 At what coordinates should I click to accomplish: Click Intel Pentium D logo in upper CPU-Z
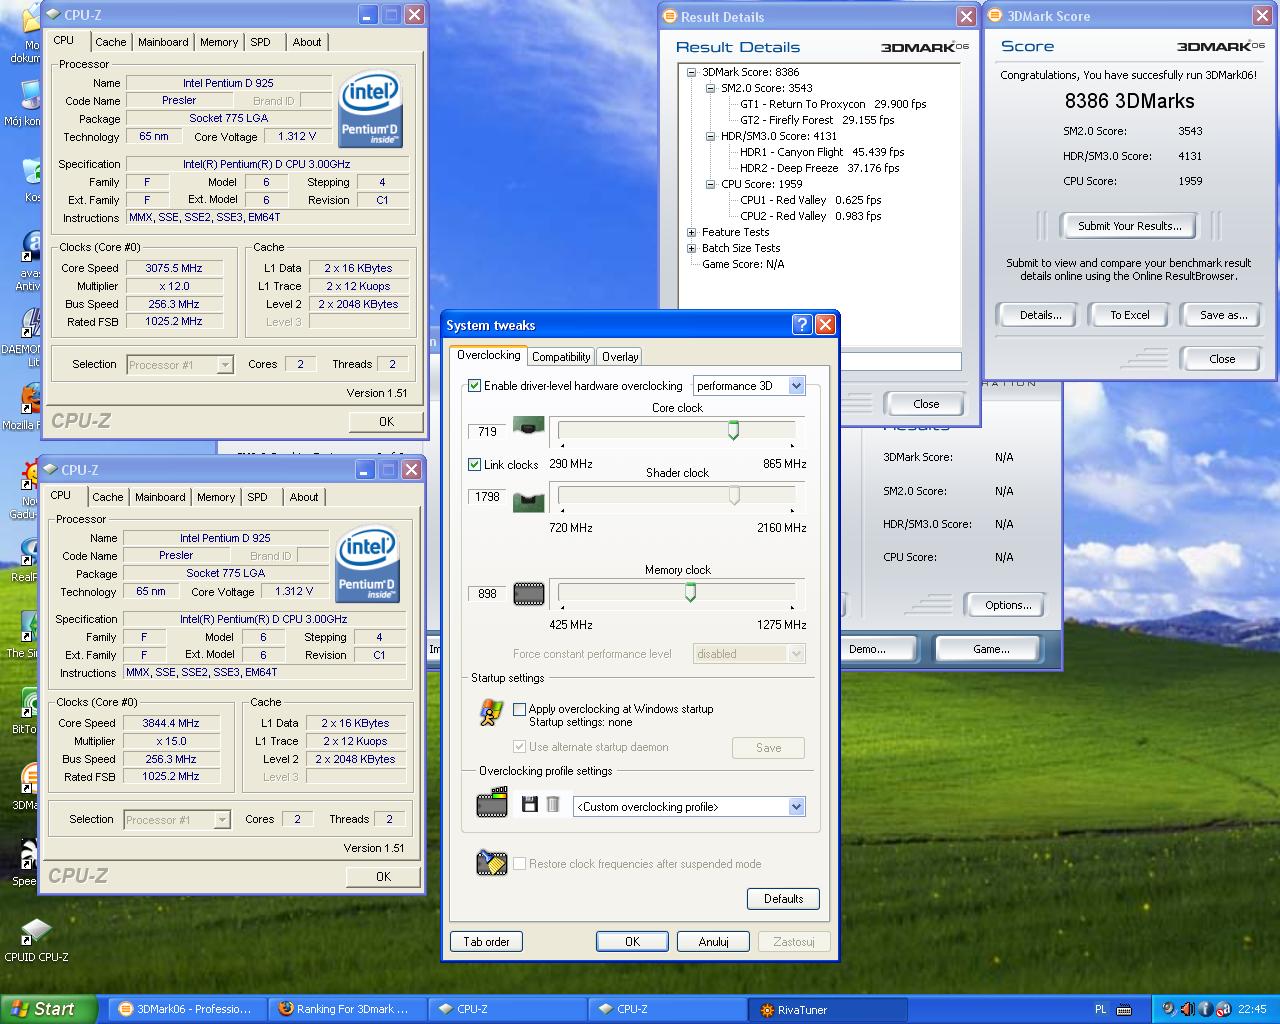(x=369, y=108)
